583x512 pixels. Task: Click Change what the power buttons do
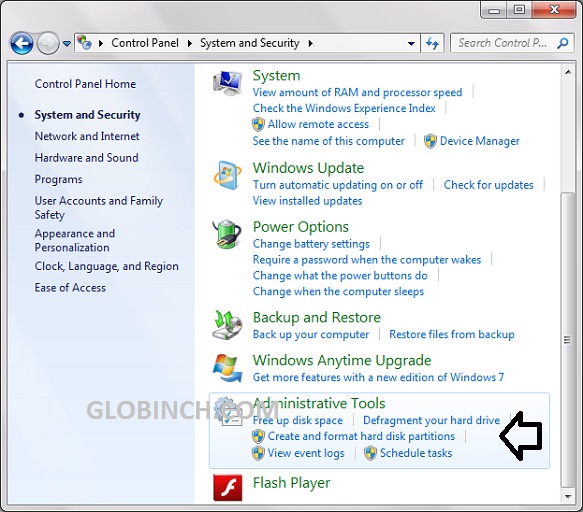pyautogui.click(x=340, y=276)
